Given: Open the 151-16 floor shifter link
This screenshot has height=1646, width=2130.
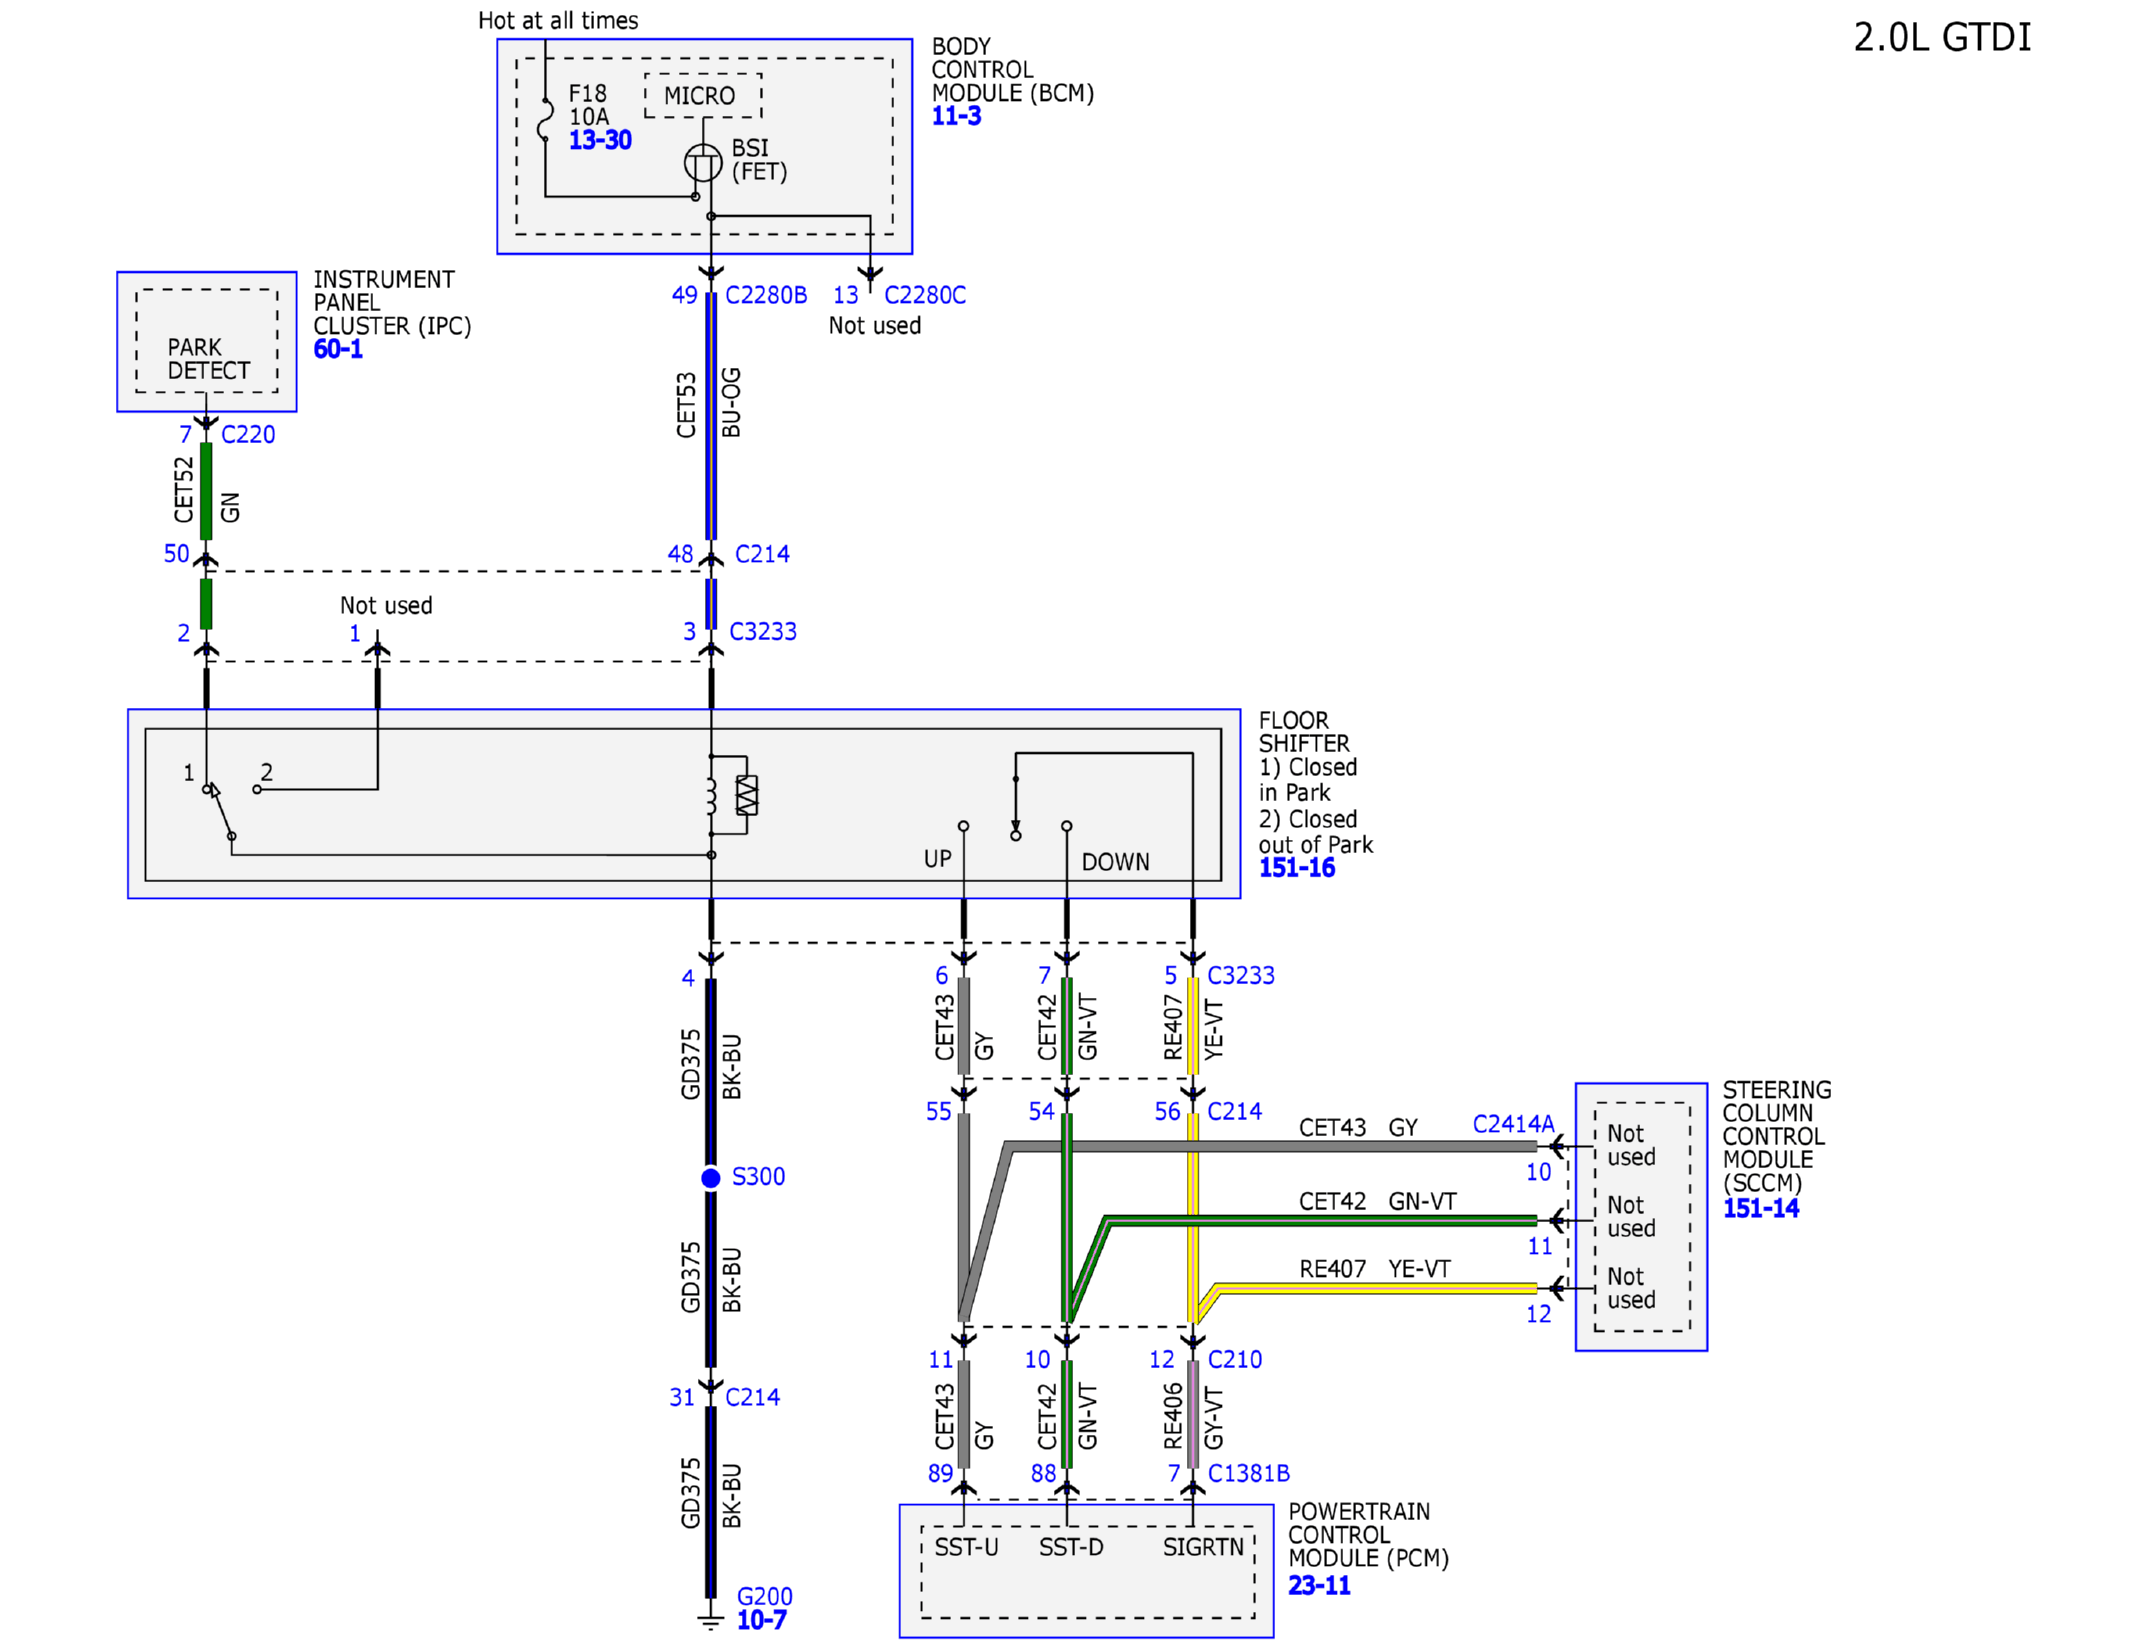Looking at the screenshot, I should [1295, 867].
